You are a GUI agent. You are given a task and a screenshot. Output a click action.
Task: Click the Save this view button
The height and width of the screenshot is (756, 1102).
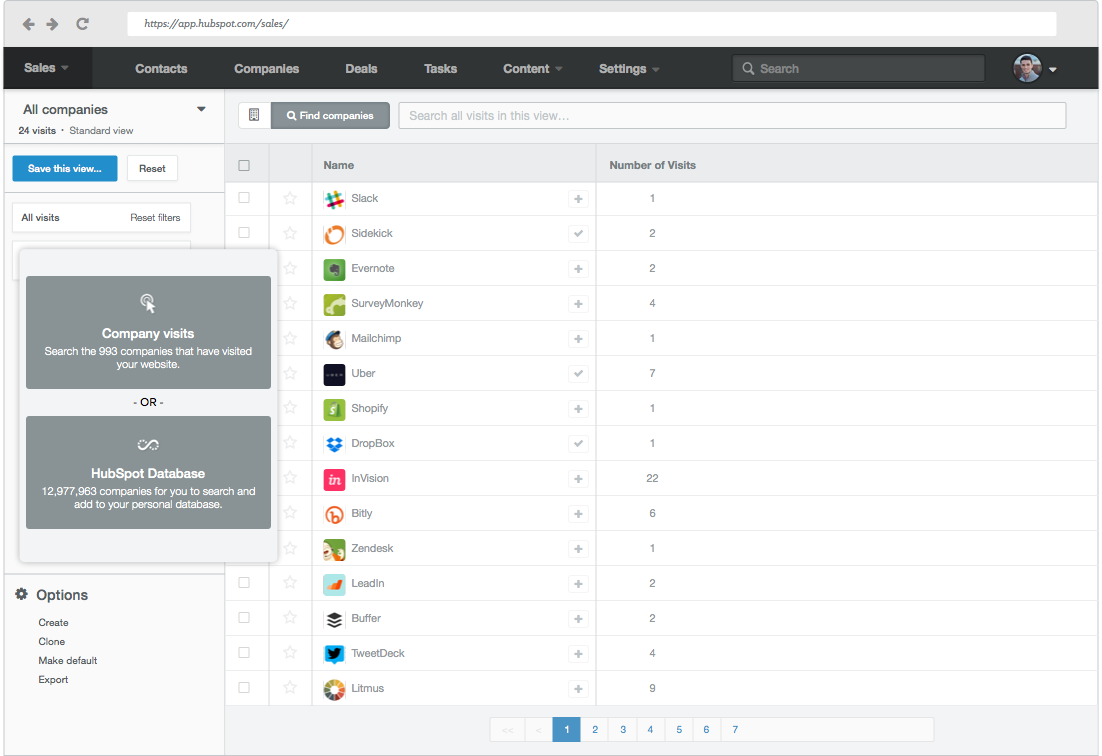click(65, 169)
